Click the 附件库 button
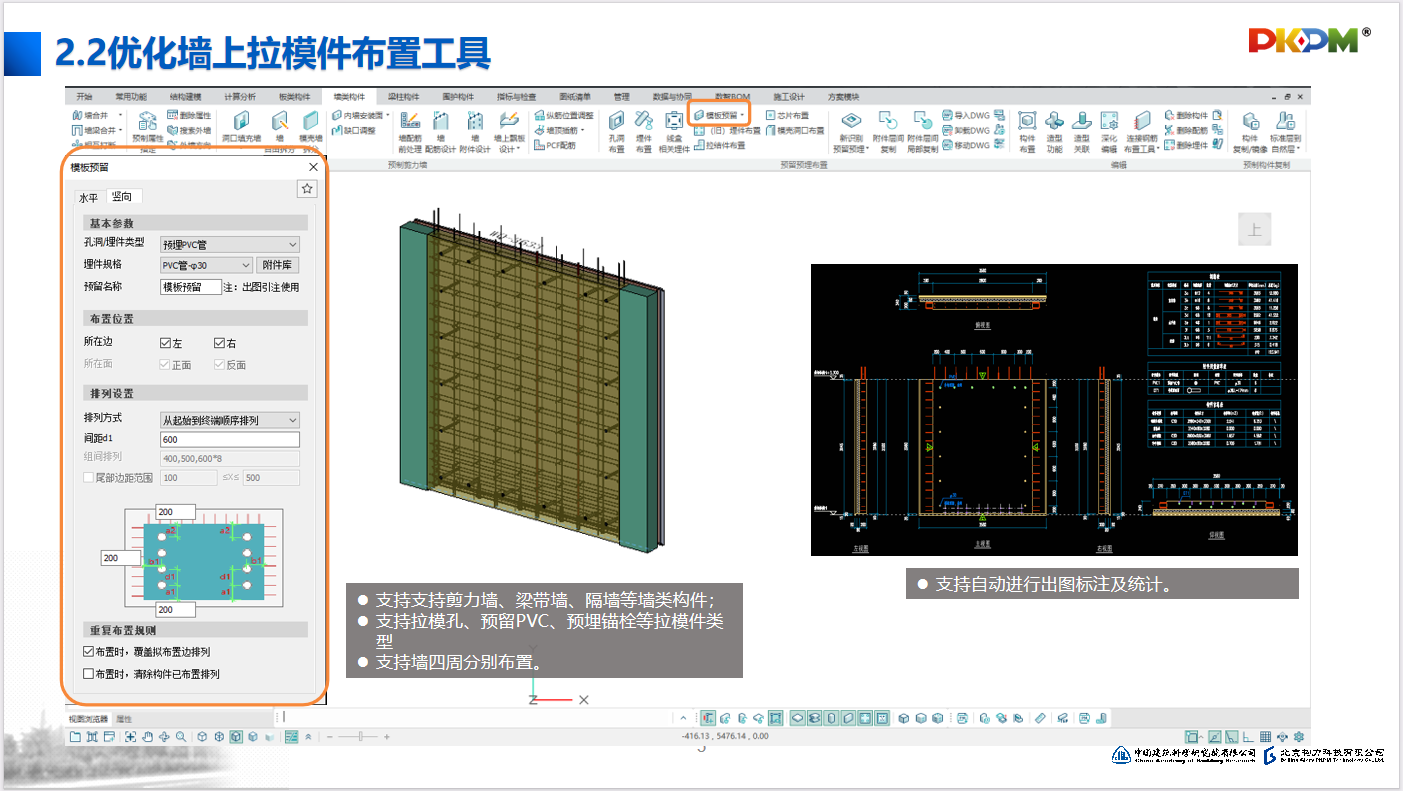Image resolution: width=1403 pixels, height=791 pixels. tap(279, 265)
